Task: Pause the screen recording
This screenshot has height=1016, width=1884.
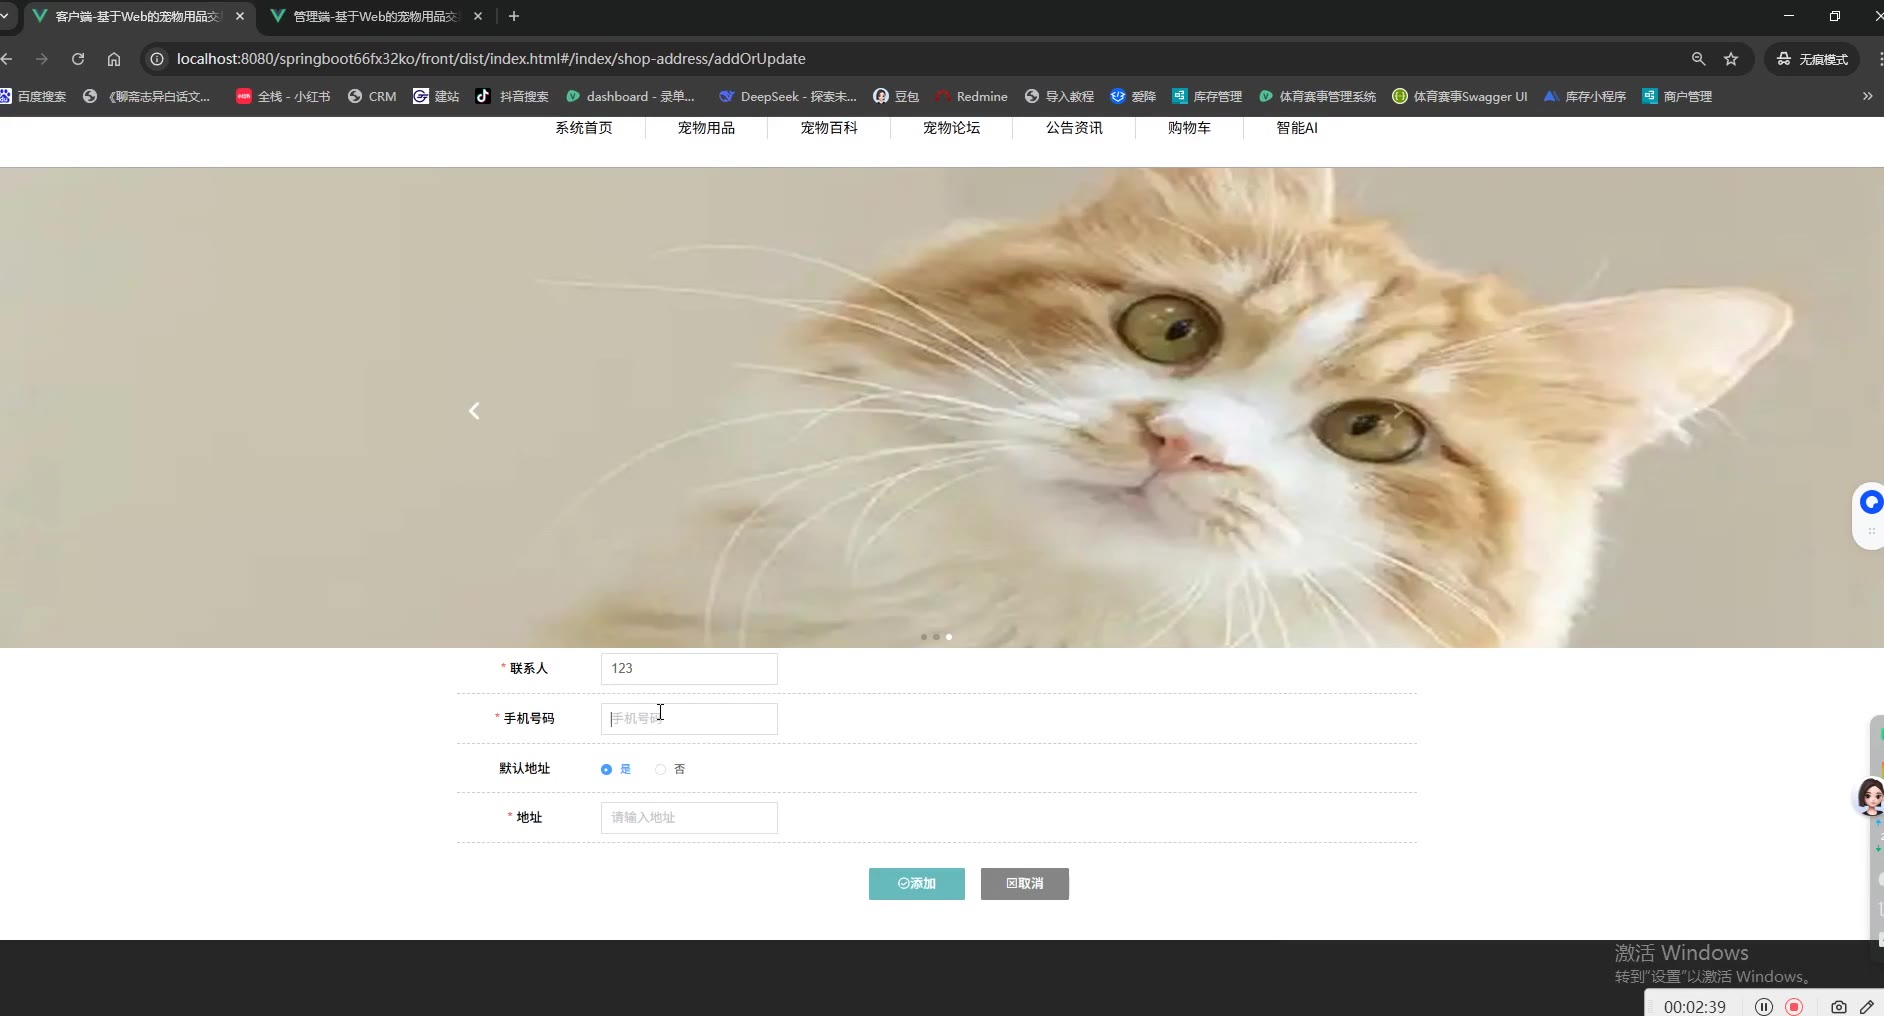Action: pyautogui.click(x=1764, y=1007)
